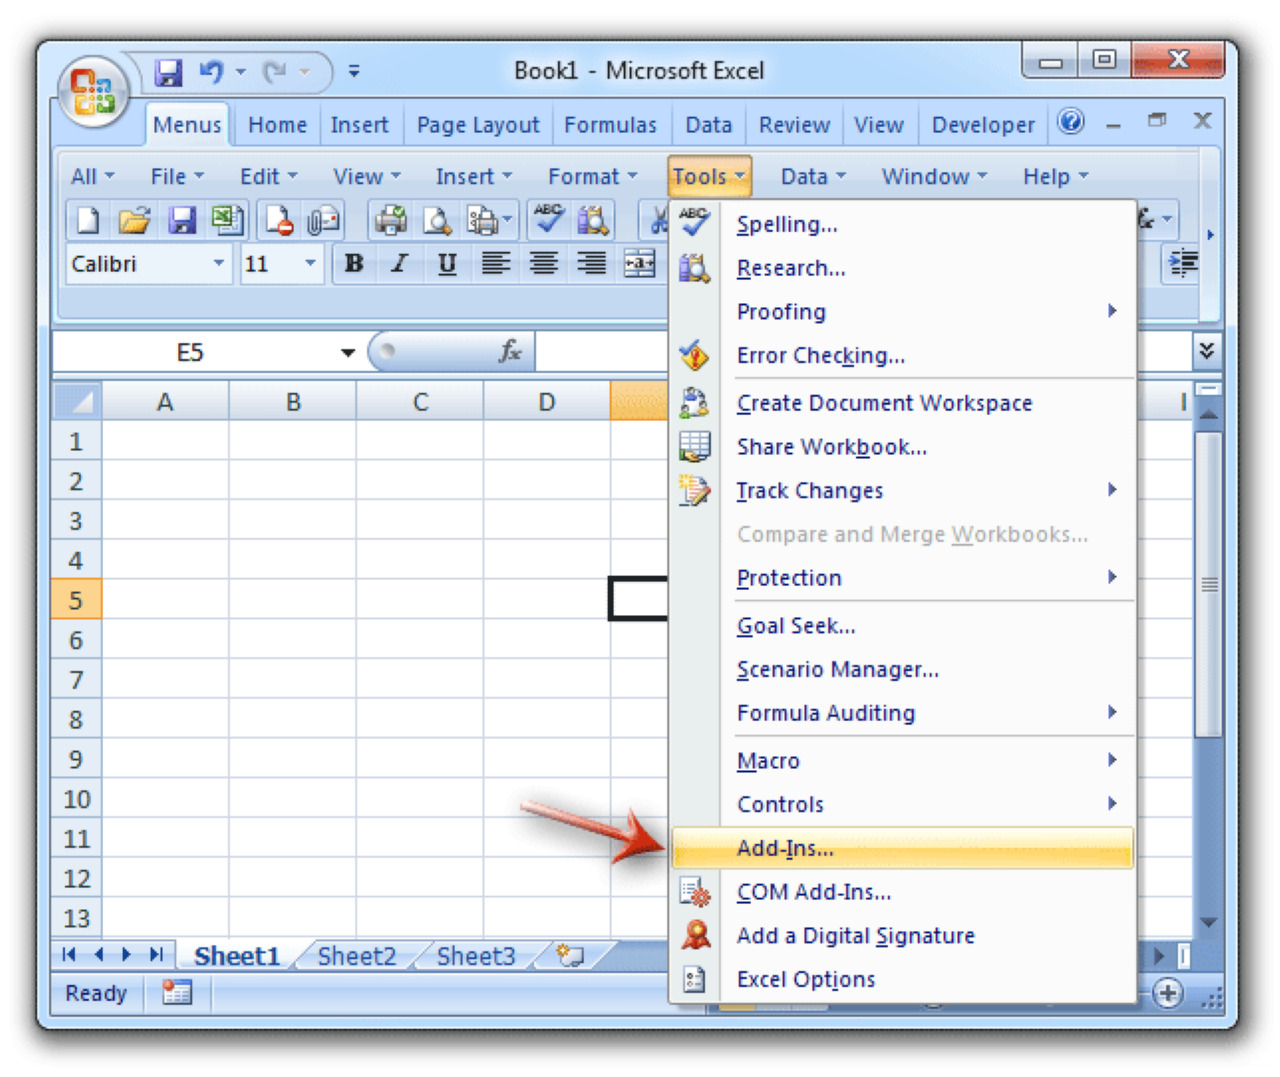
Task: Click the Open folder icon
Action: 134,220
